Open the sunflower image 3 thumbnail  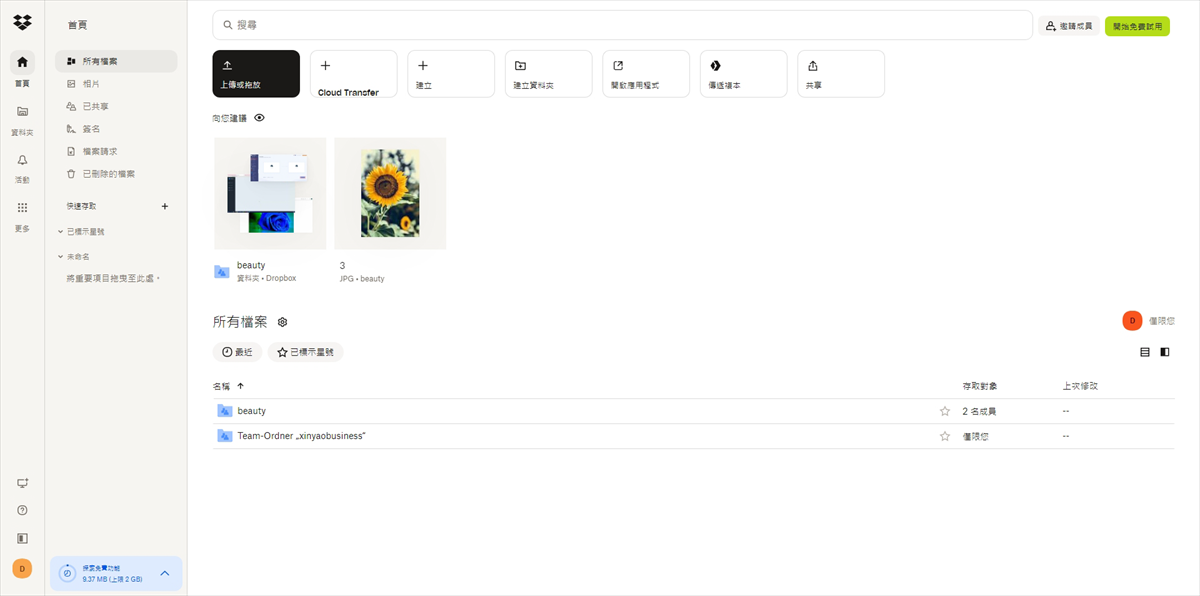click(390, 193)
